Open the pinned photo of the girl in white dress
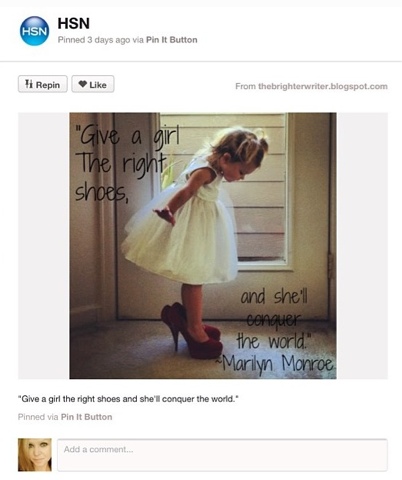The height and width of the screenshot is (480, 402). tap(203, 246)
